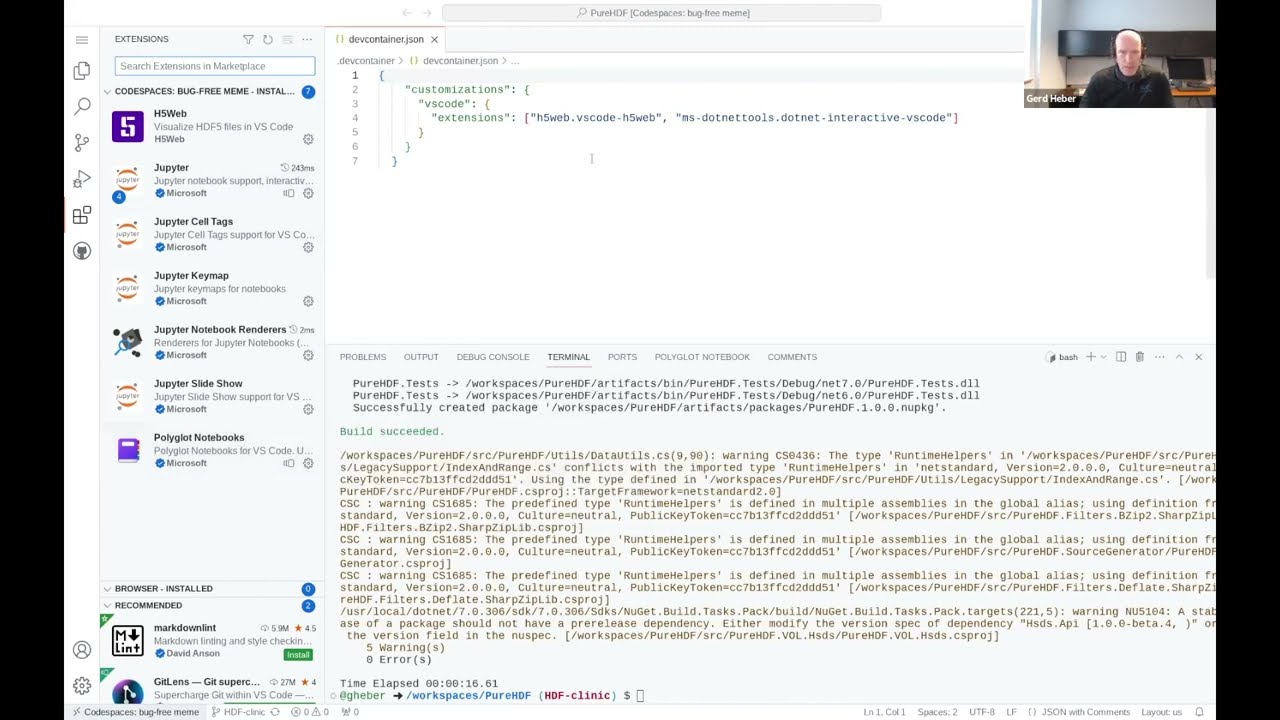Screen dimensions: 1280x720
Task: Open the Jupyter Slide Show extension entry
Action: click(x=212, y=396)
